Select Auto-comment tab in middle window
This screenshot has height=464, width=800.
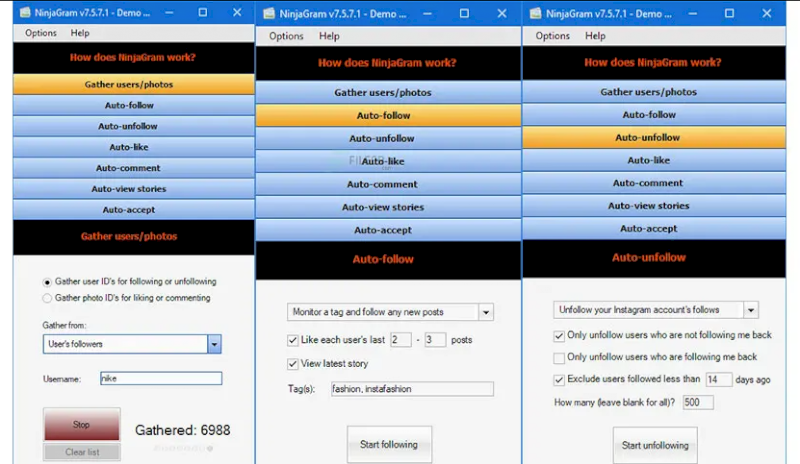(x=388, y=184)
